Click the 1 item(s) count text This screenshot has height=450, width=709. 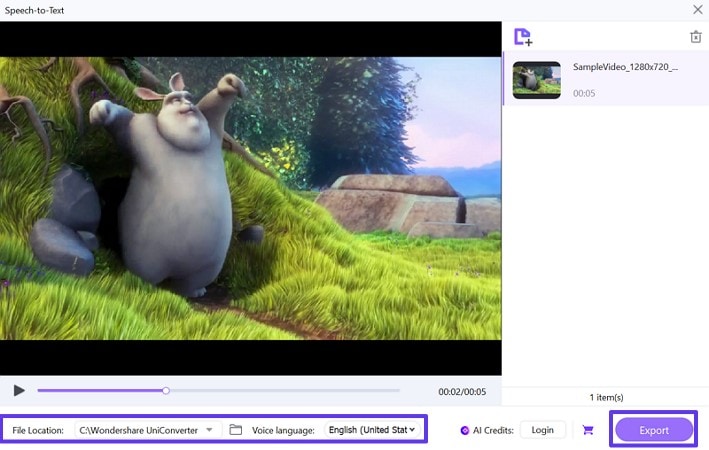coord(606,397)
